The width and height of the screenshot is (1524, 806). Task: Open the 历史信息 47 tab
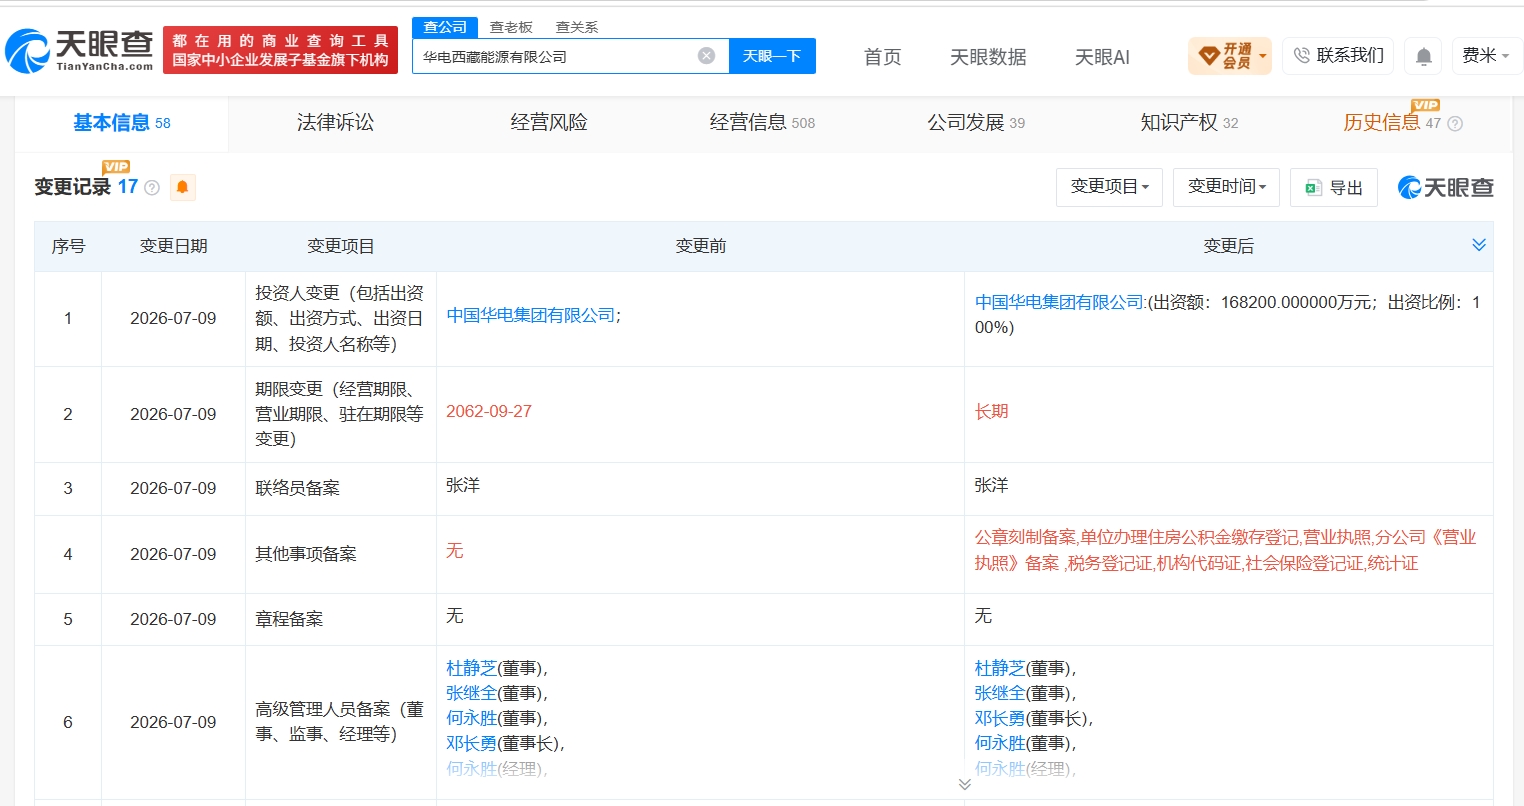click(x=1392, y=123)
